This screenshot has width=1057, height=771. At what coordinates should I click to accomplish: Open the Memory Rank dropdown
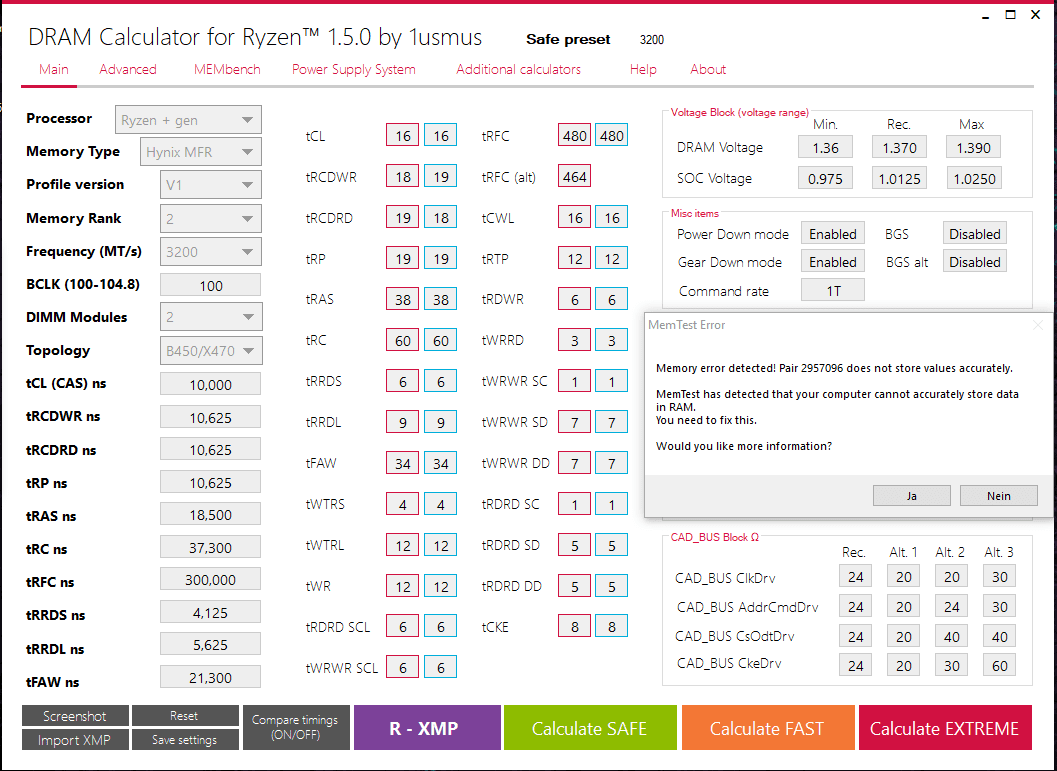[210, 219]
